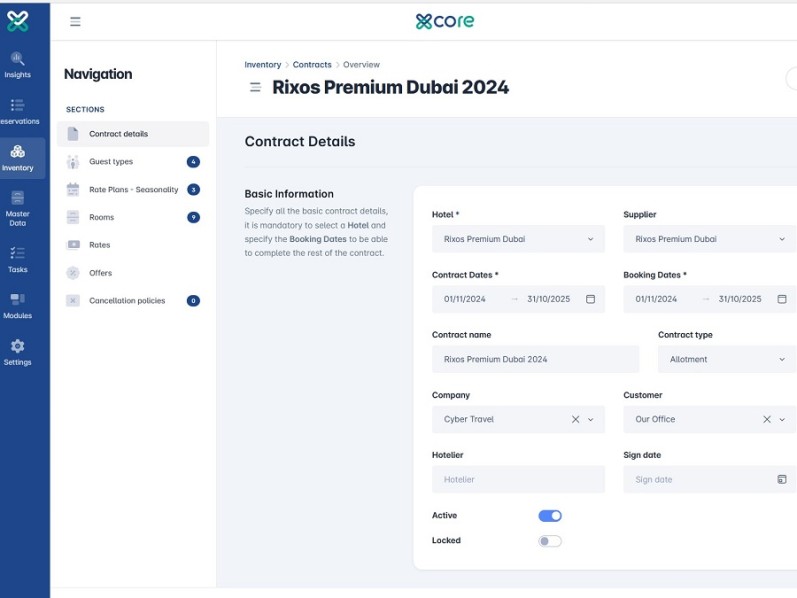The image size is (797, 598).
Task: Open the Reservations sidebar icon
Action: point(17,105)
